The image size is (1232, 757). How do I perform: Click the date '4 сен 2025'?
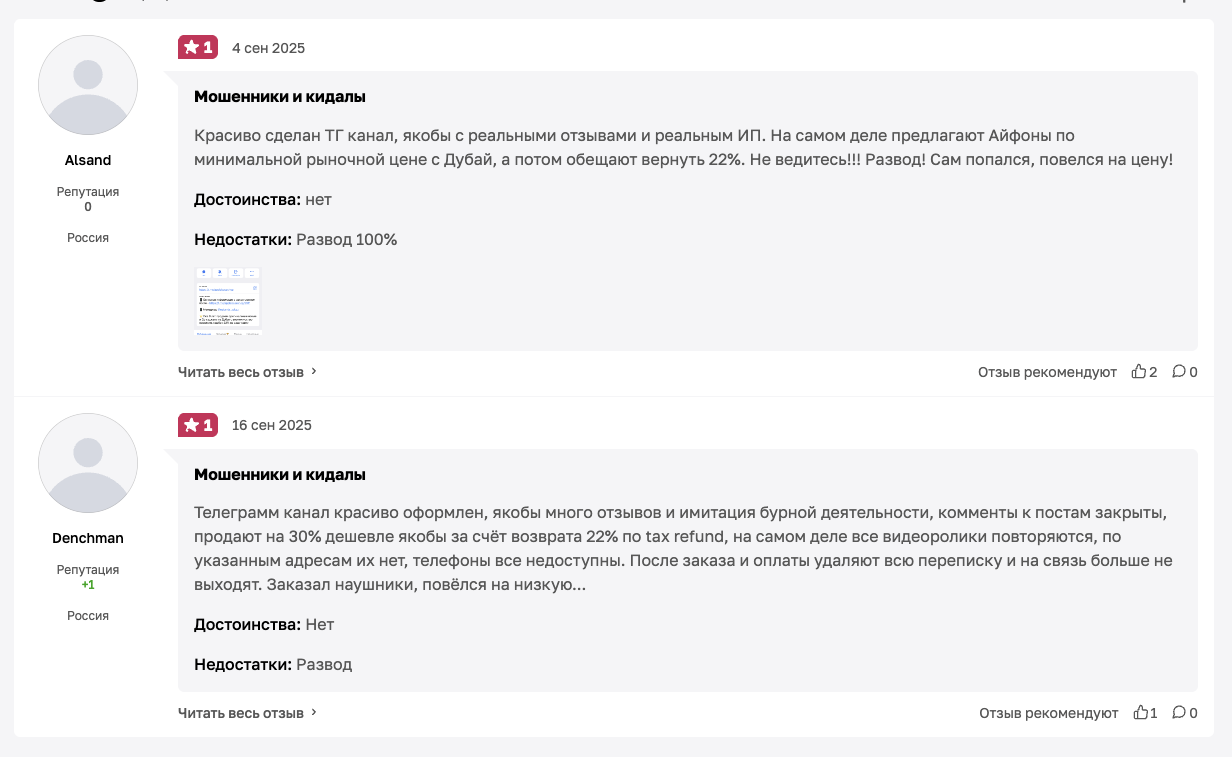pyautogui.click(x=268, y=48)
